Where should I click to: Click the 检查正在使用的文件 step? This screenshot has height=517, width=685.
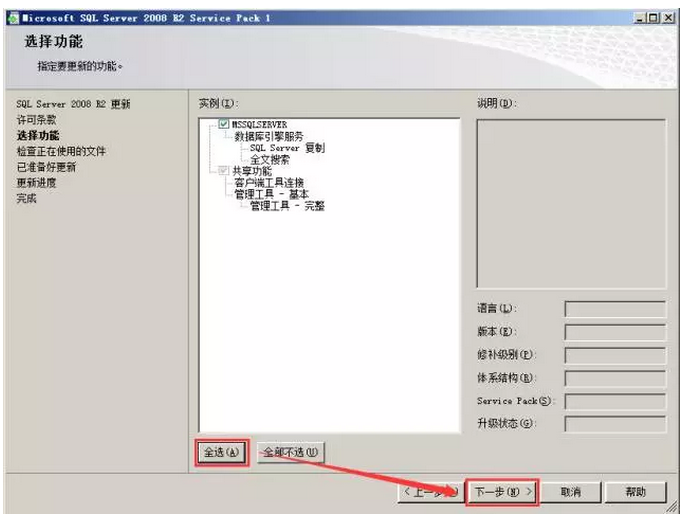61,151
